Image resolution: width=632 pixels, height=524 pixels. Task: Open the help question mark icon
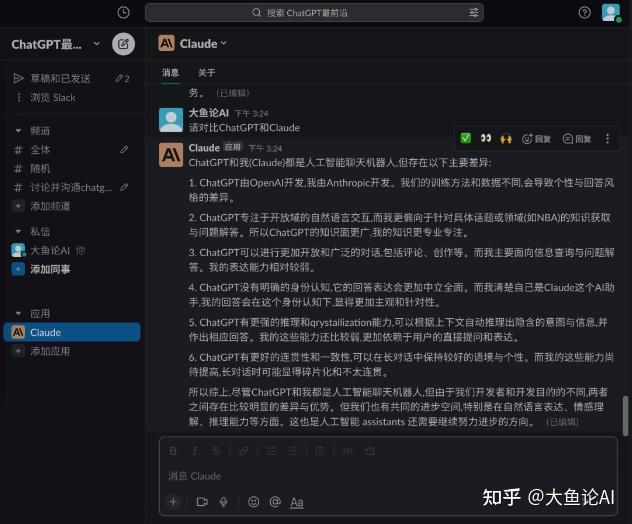point(584,12)
